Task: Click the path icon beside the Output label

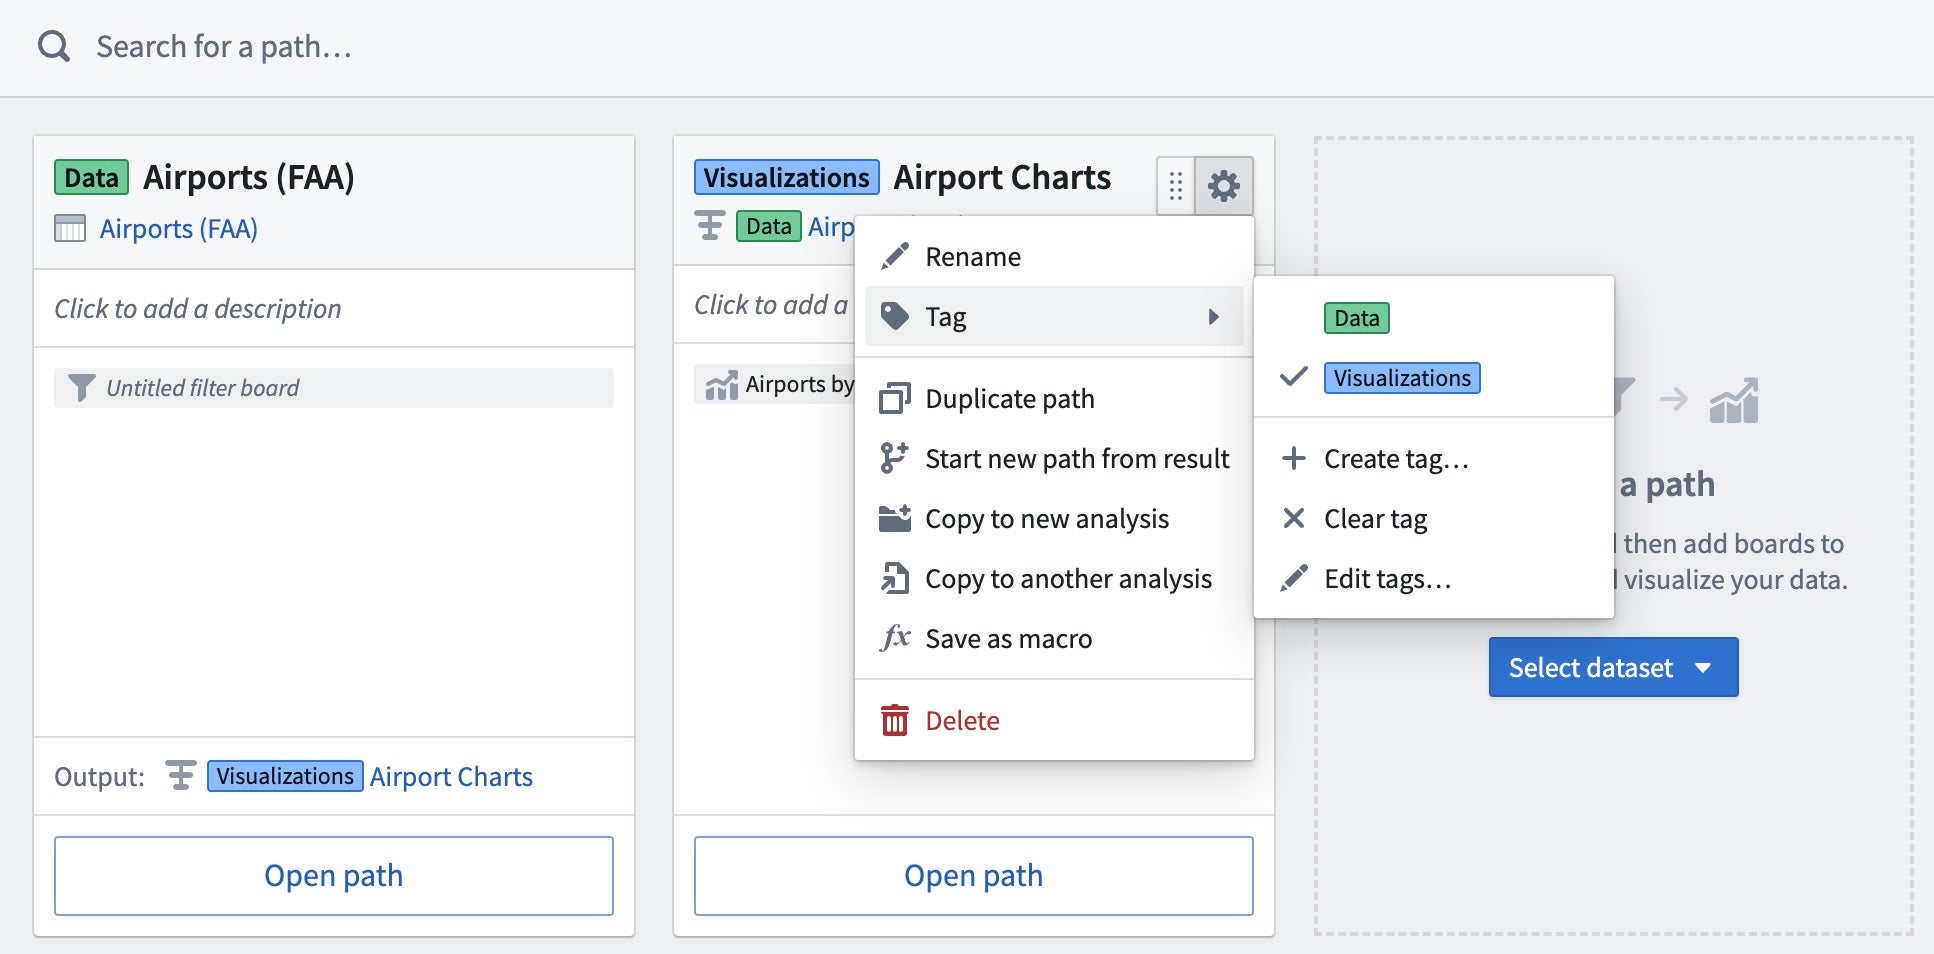Action: (x=180, y=776)
